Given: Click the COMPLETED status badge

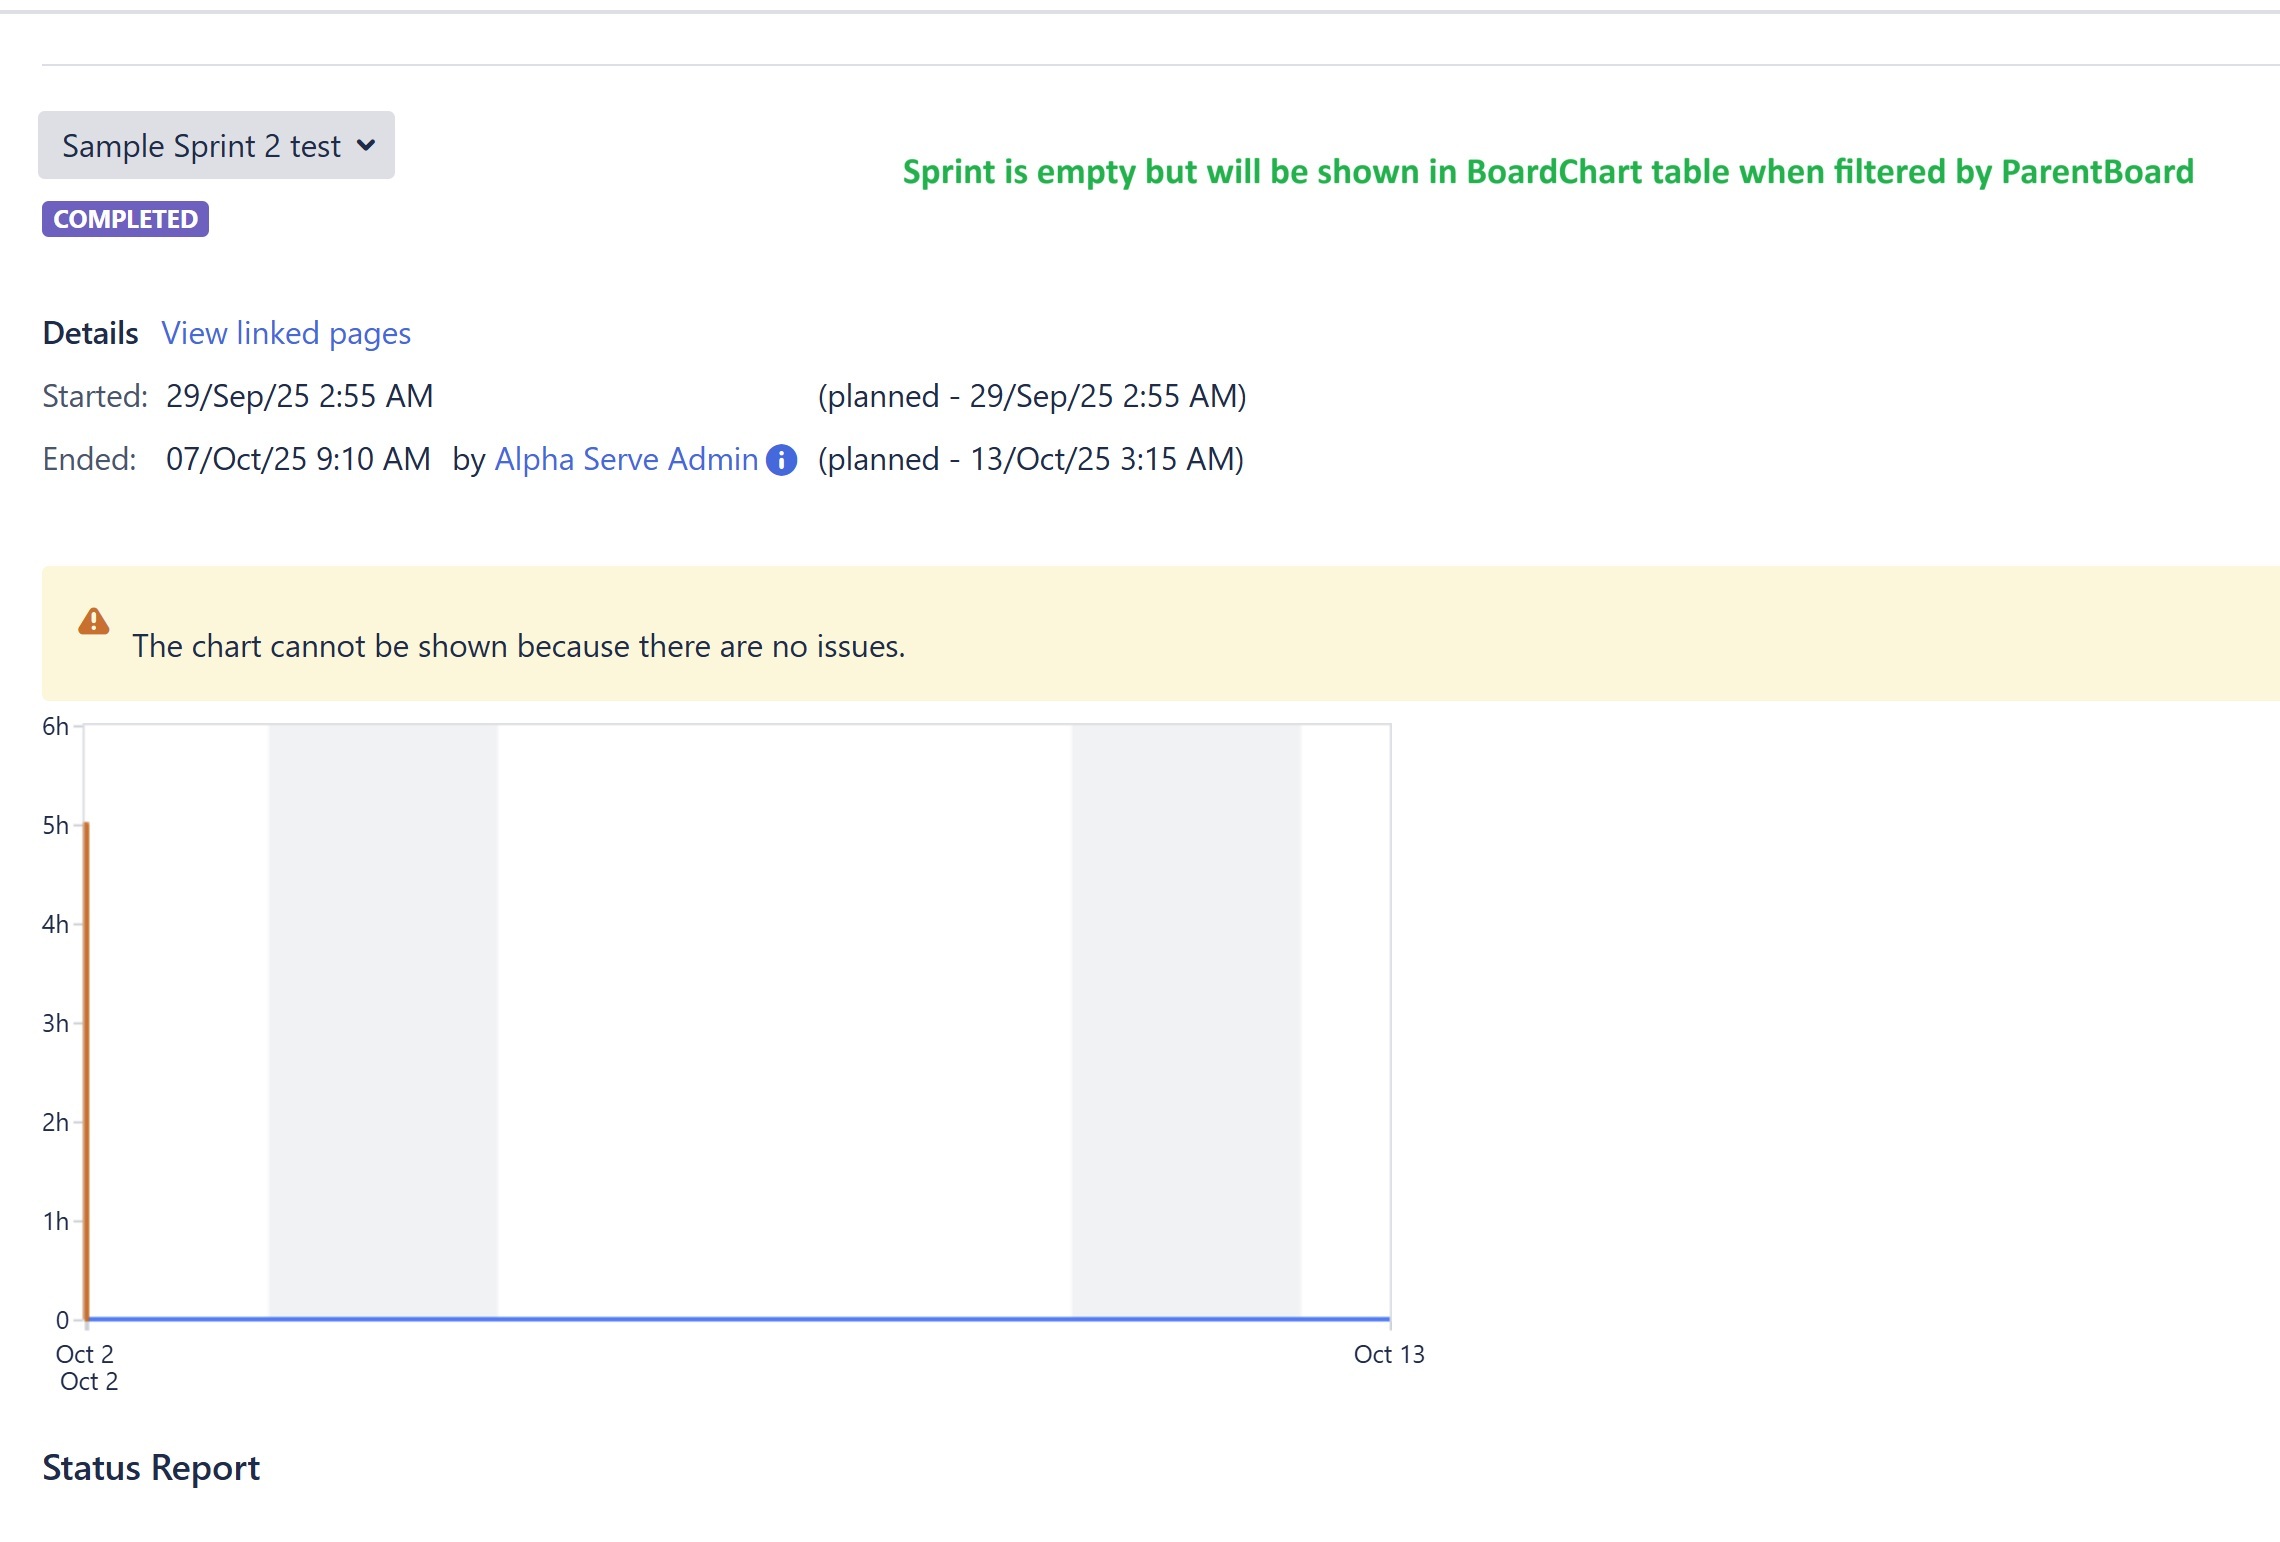Looking at the screenshot, I should tap(125, 219).
